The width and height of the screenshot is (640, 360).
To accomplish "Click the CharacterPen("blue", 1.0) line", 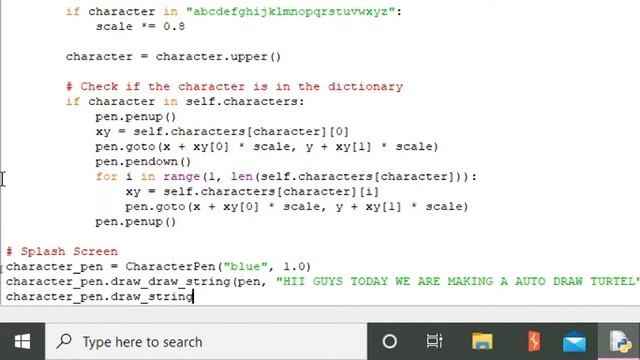I will [158, 267].
